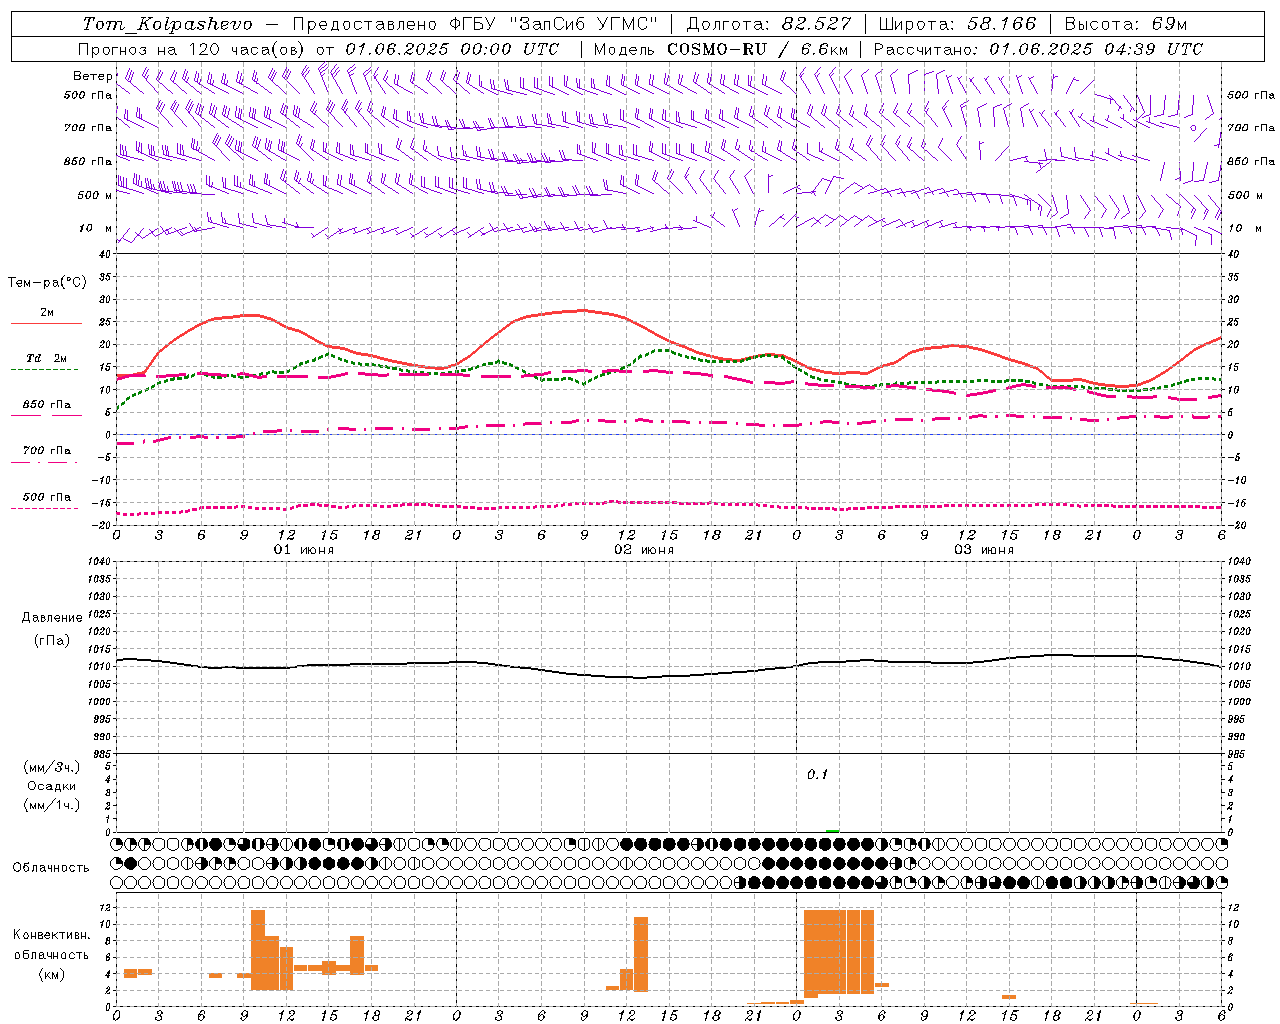Click the '500 м' wind level label on left axis
Image resolution: width=1280 pixels, height=1024 pixels.
95,195
